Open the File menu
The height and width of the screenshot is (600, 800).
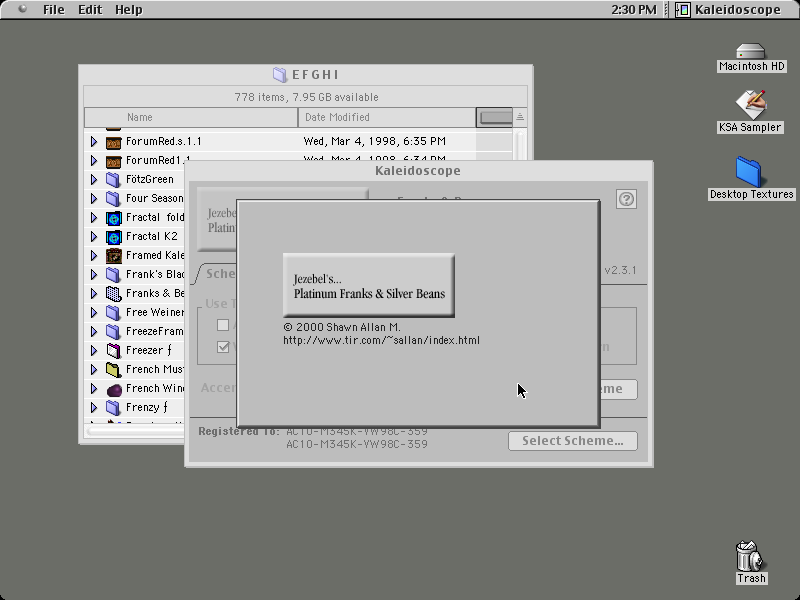pyautogui.click(x=54, y=9)
